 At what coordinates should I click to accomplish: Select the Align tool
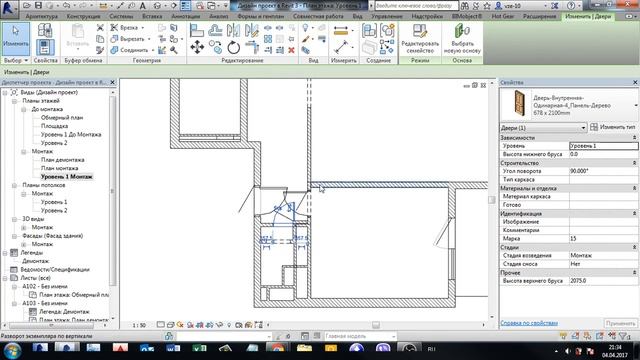tap(197, 30)
